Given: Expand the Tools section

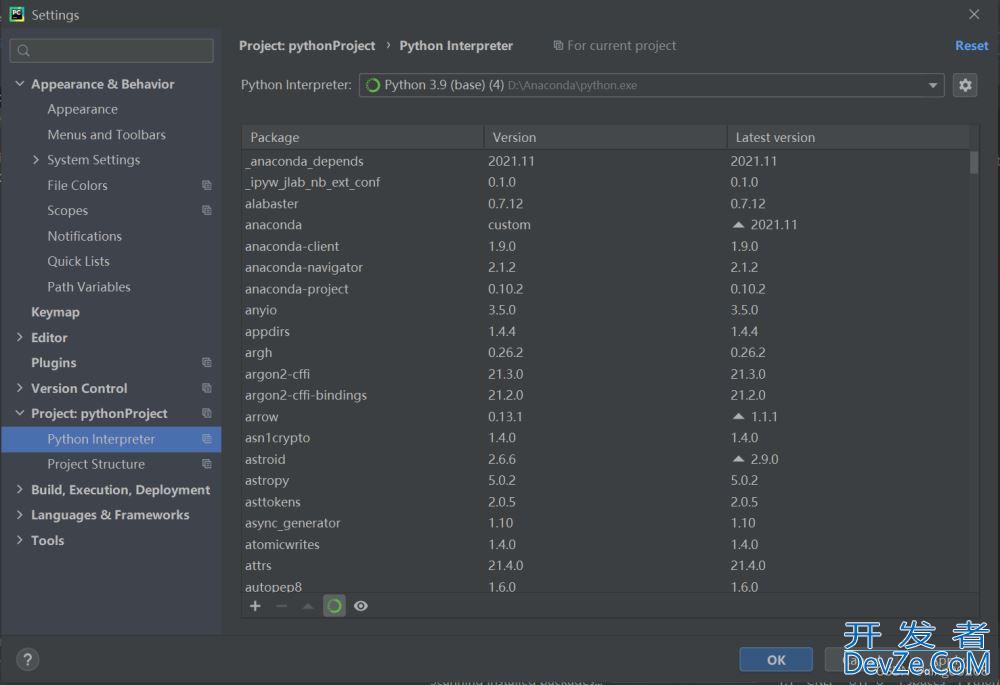Looking at the screenshot, I should tap(20, 540).
